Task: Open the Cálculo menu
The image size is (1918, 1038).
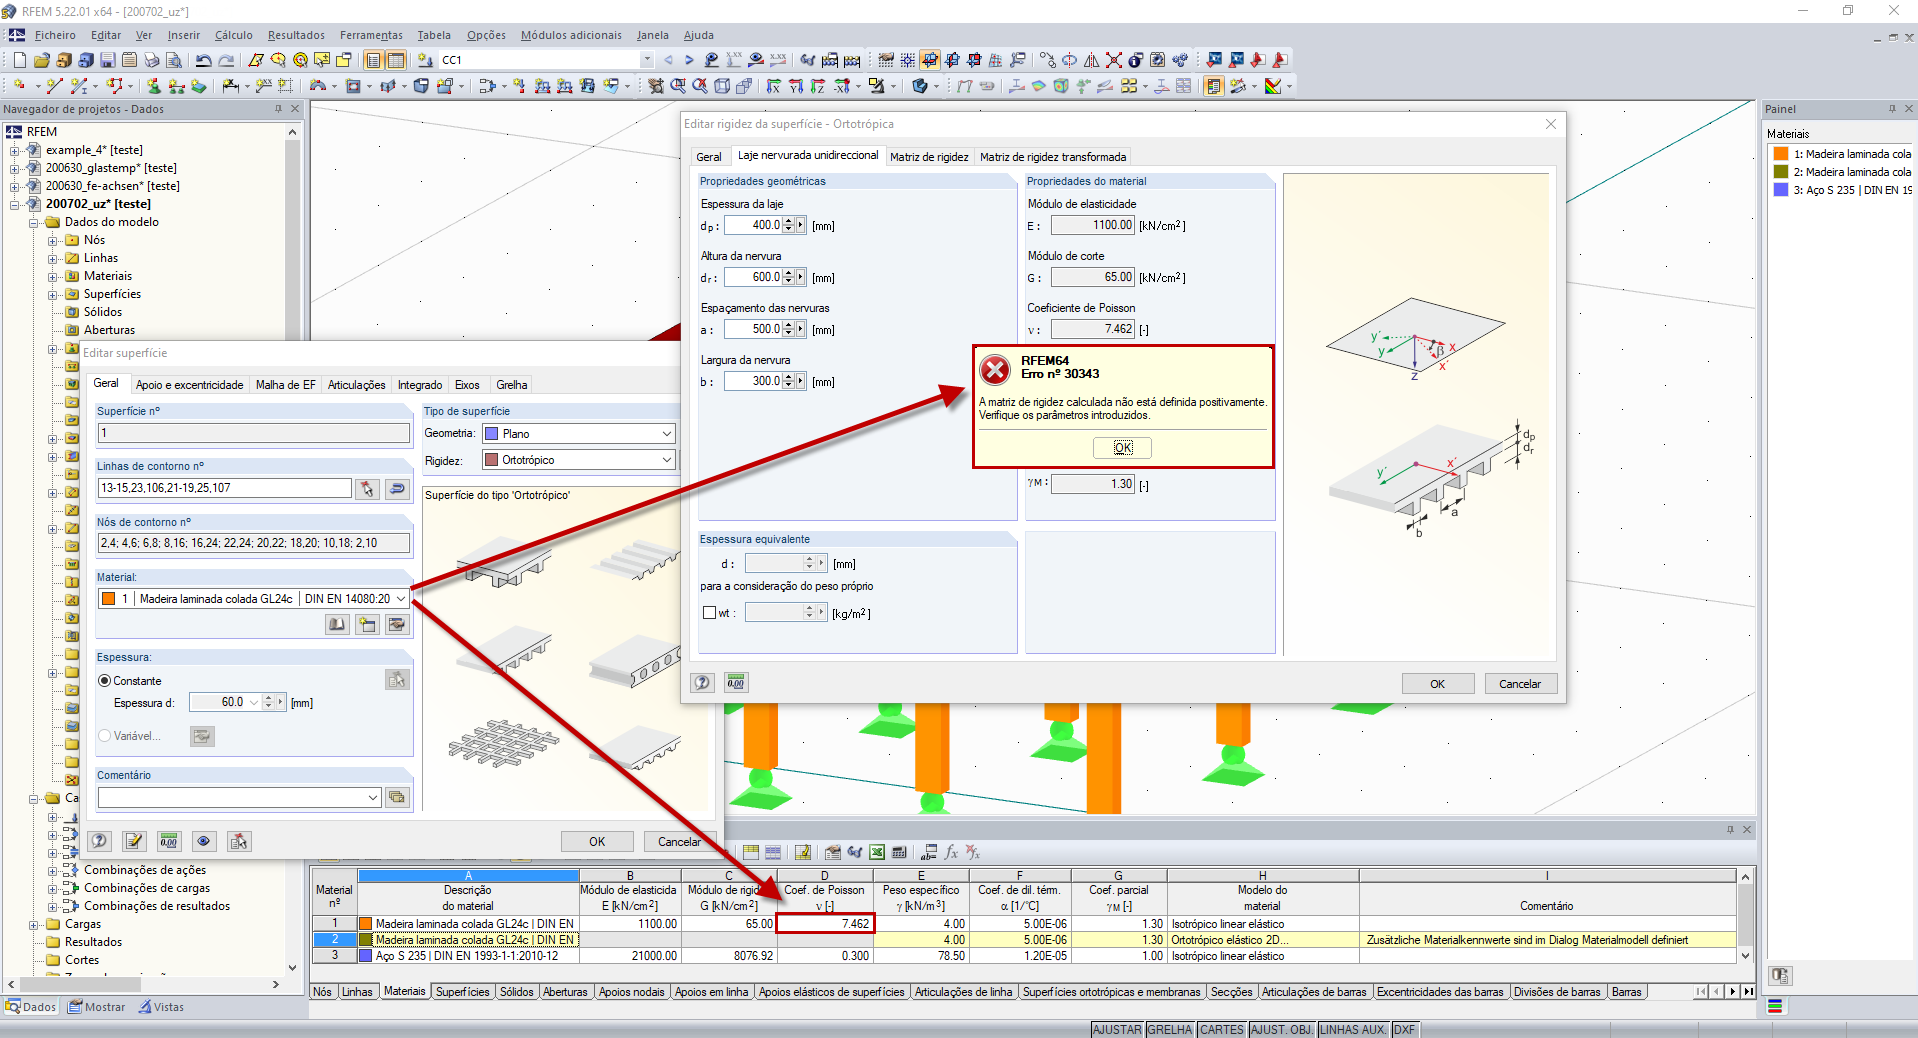Action: point(234,35)
